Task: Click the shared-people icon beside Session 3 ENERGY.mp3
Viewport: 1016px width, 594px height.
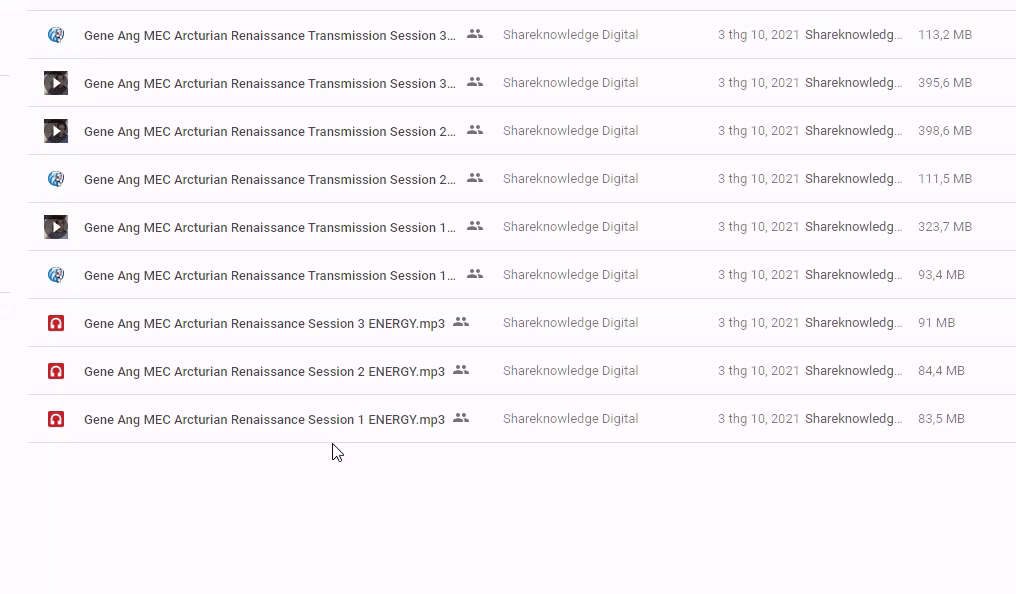Action: tap(461, 322)
